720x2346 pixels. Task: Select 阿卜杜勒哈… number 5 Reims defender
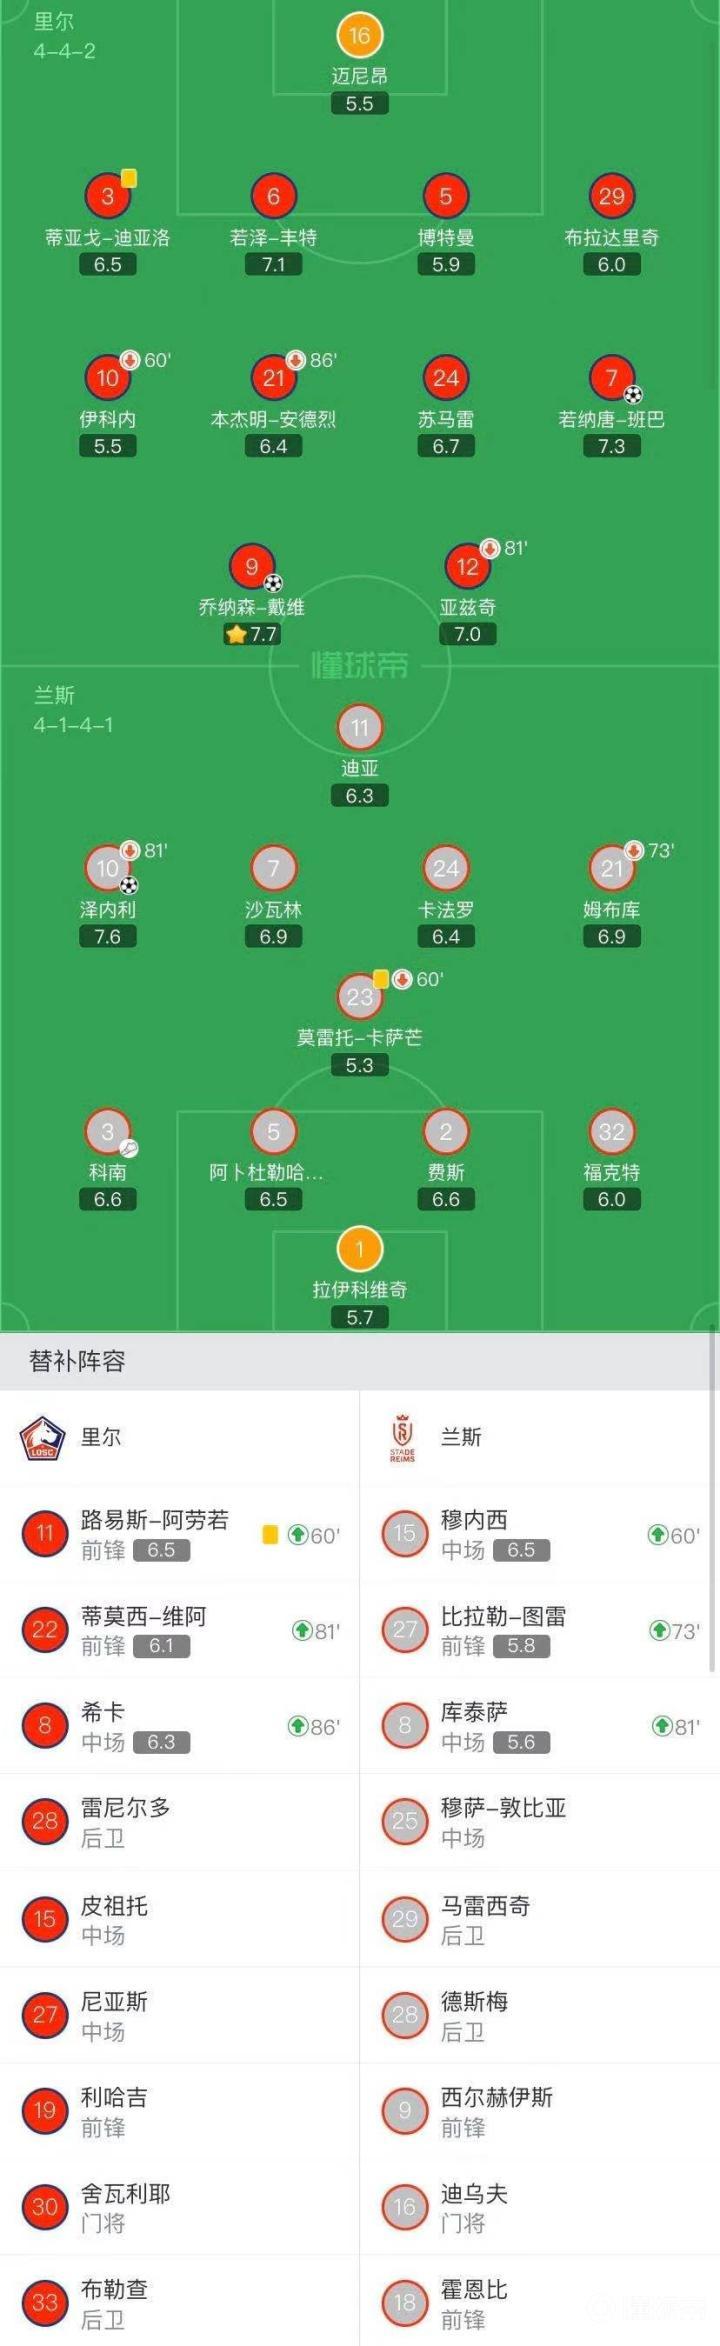(x=273, y=1132)
